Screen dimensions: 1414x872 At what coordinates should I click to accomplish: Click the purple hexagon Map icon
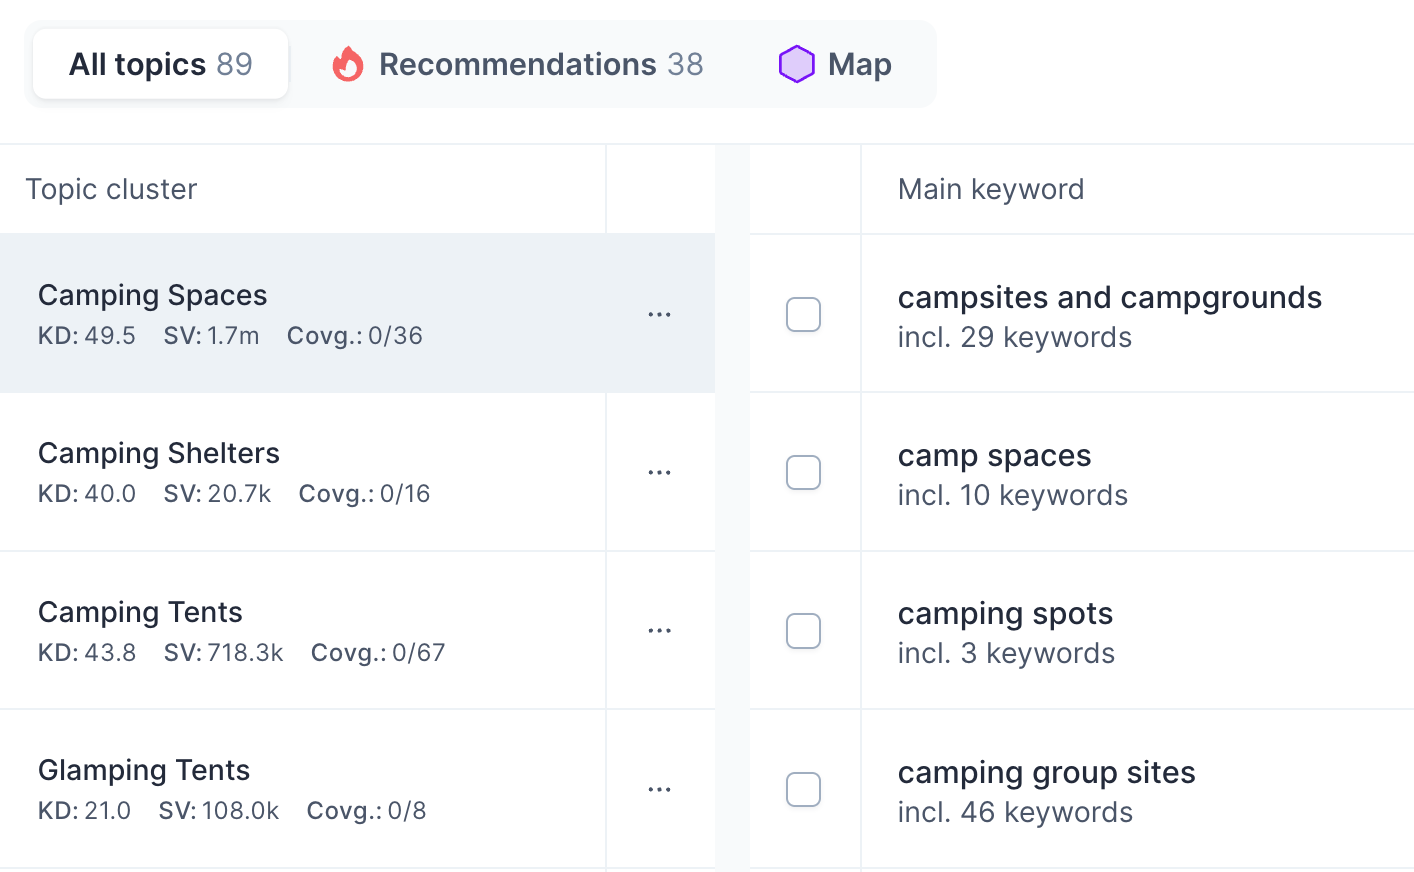point(796,64)
